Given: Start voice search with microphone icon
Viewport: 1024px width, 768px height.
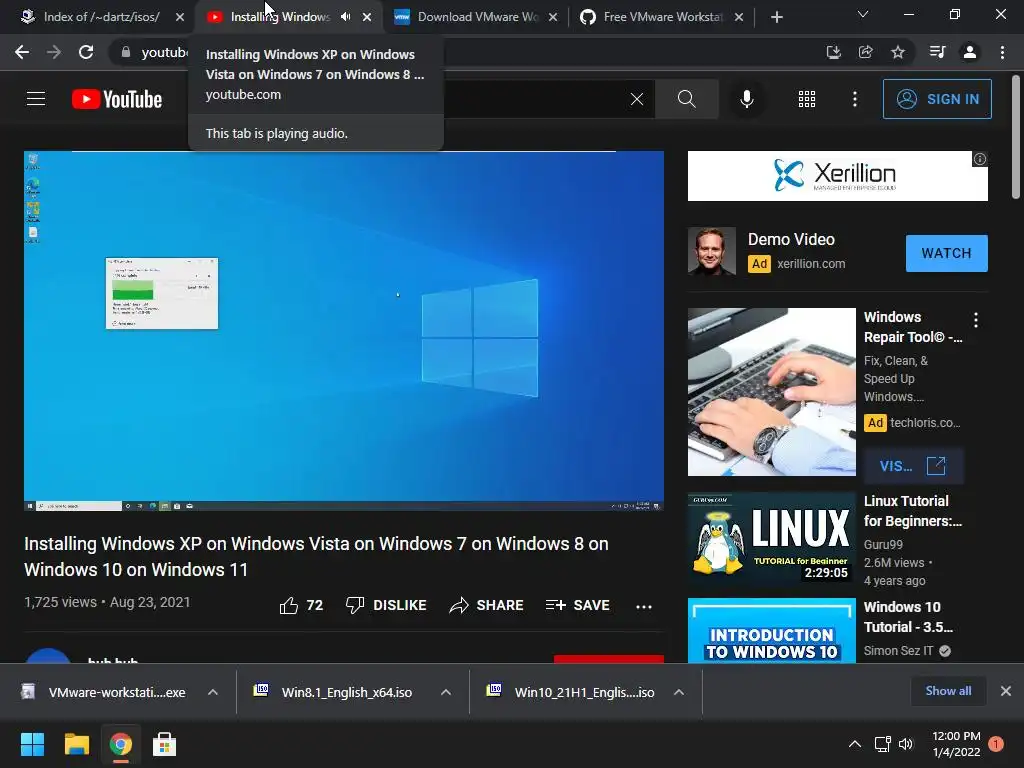Looking at the screenshot, I should [747, 99].
